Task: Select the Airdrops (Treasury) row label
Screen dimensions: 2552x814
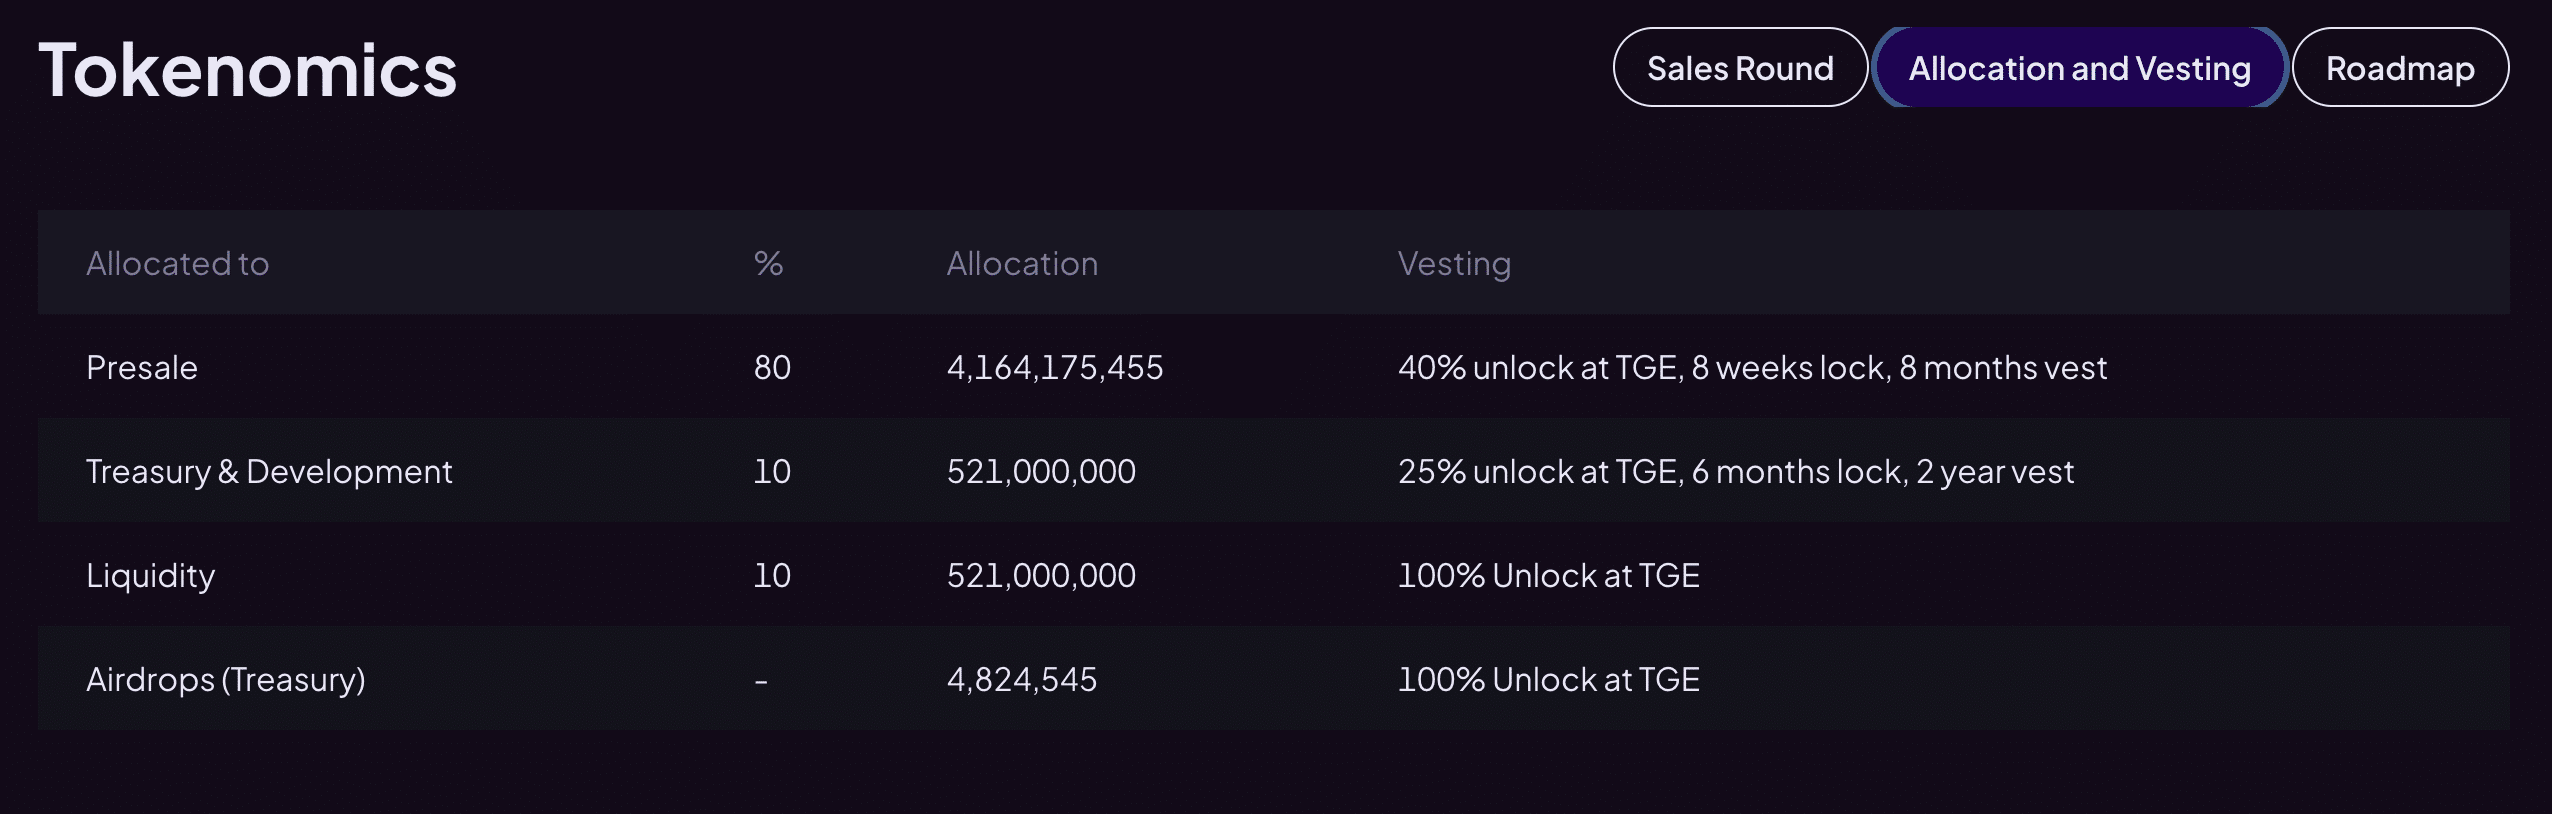Action: (226, 680)
